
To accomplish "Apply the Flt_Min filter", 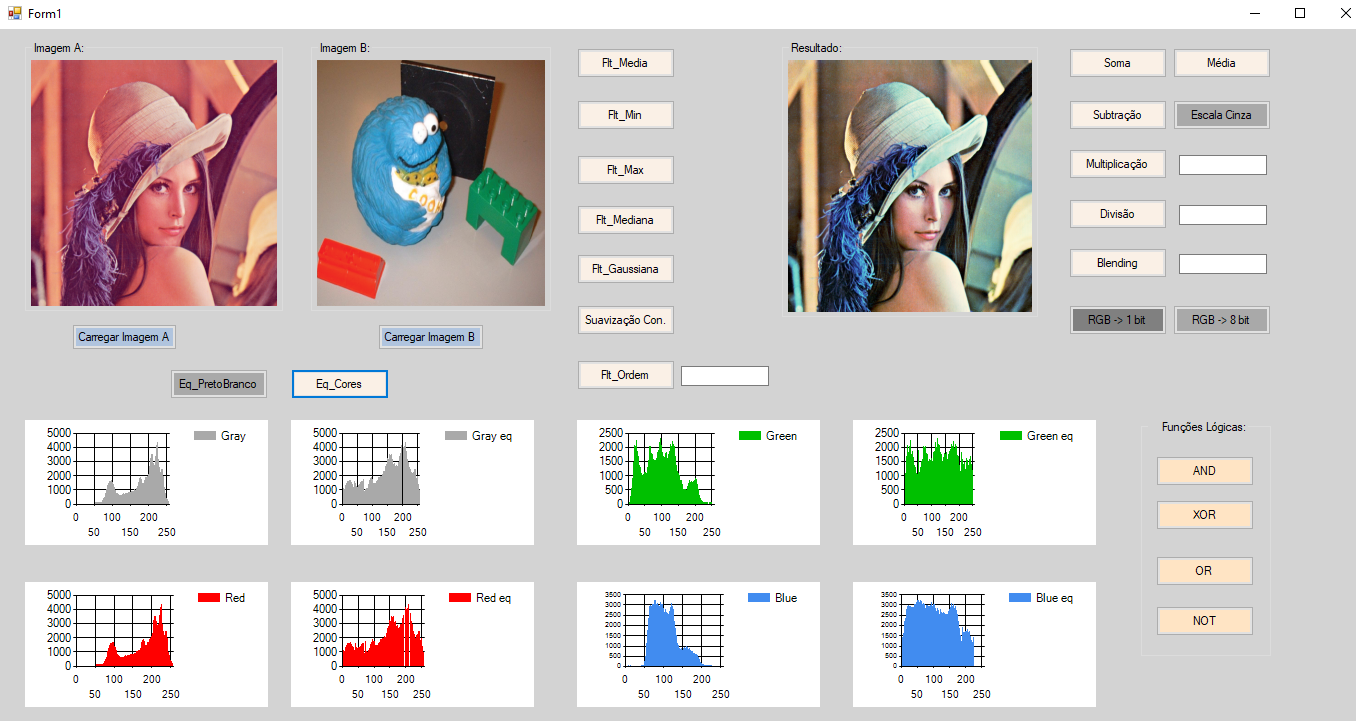I will pyautogui.click(x=625, y=114).
